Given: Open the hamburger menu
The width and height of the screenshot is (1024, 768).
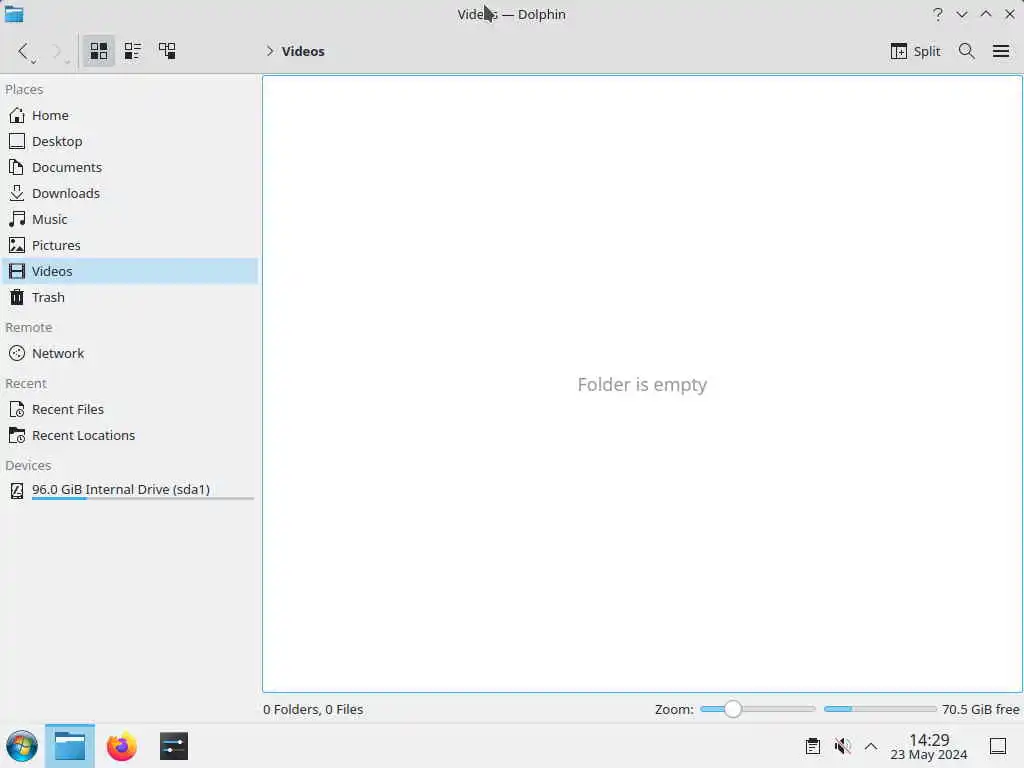Looking at the screenshot, I should click(x=1000, y=51).
